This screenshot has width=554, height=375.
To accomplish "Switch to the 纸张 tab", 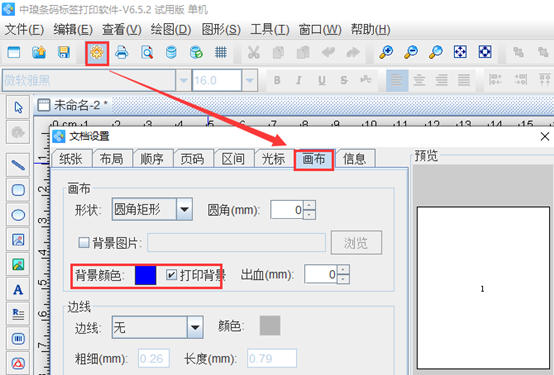I will click(x=71, y=159).
